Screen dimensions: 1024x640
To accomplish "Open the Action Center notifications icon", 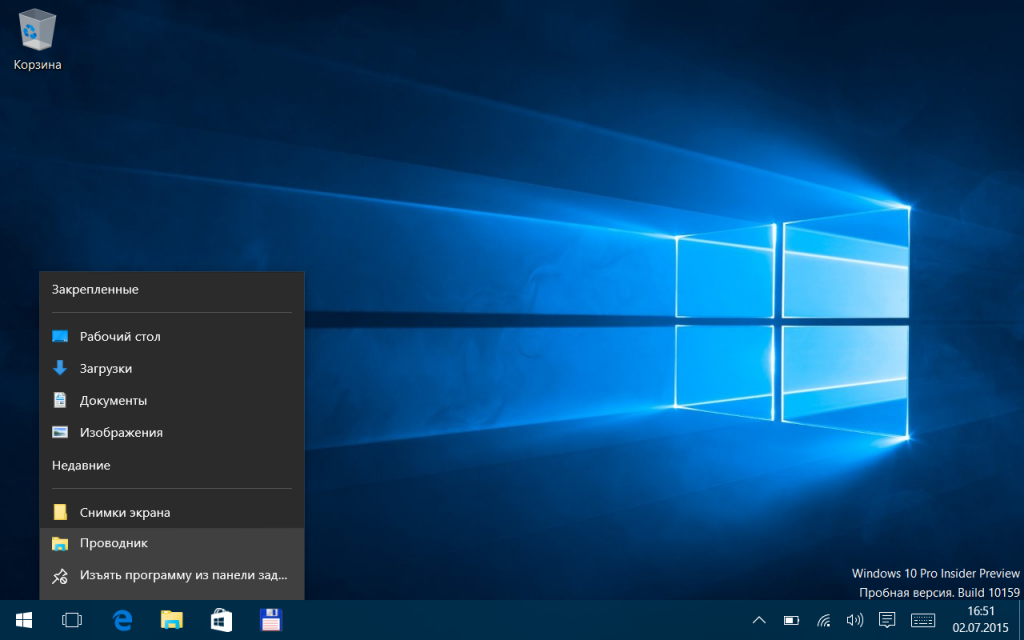I will pos(886,620).
